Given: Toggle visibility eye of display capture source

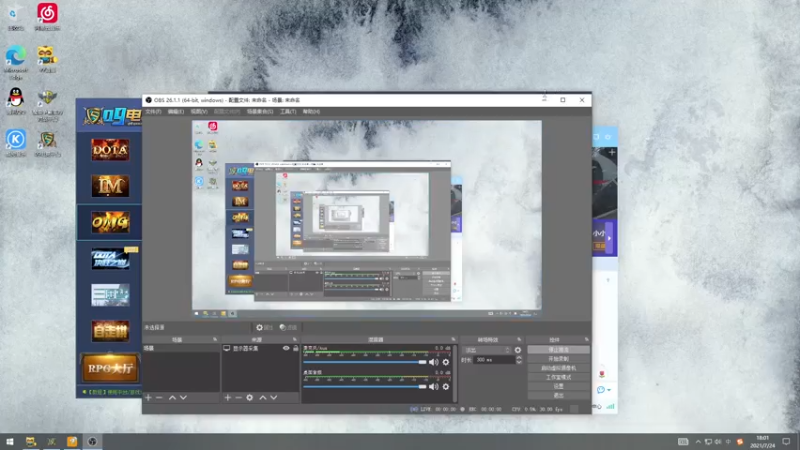Looking at the screenshot, I should [286, 348].
